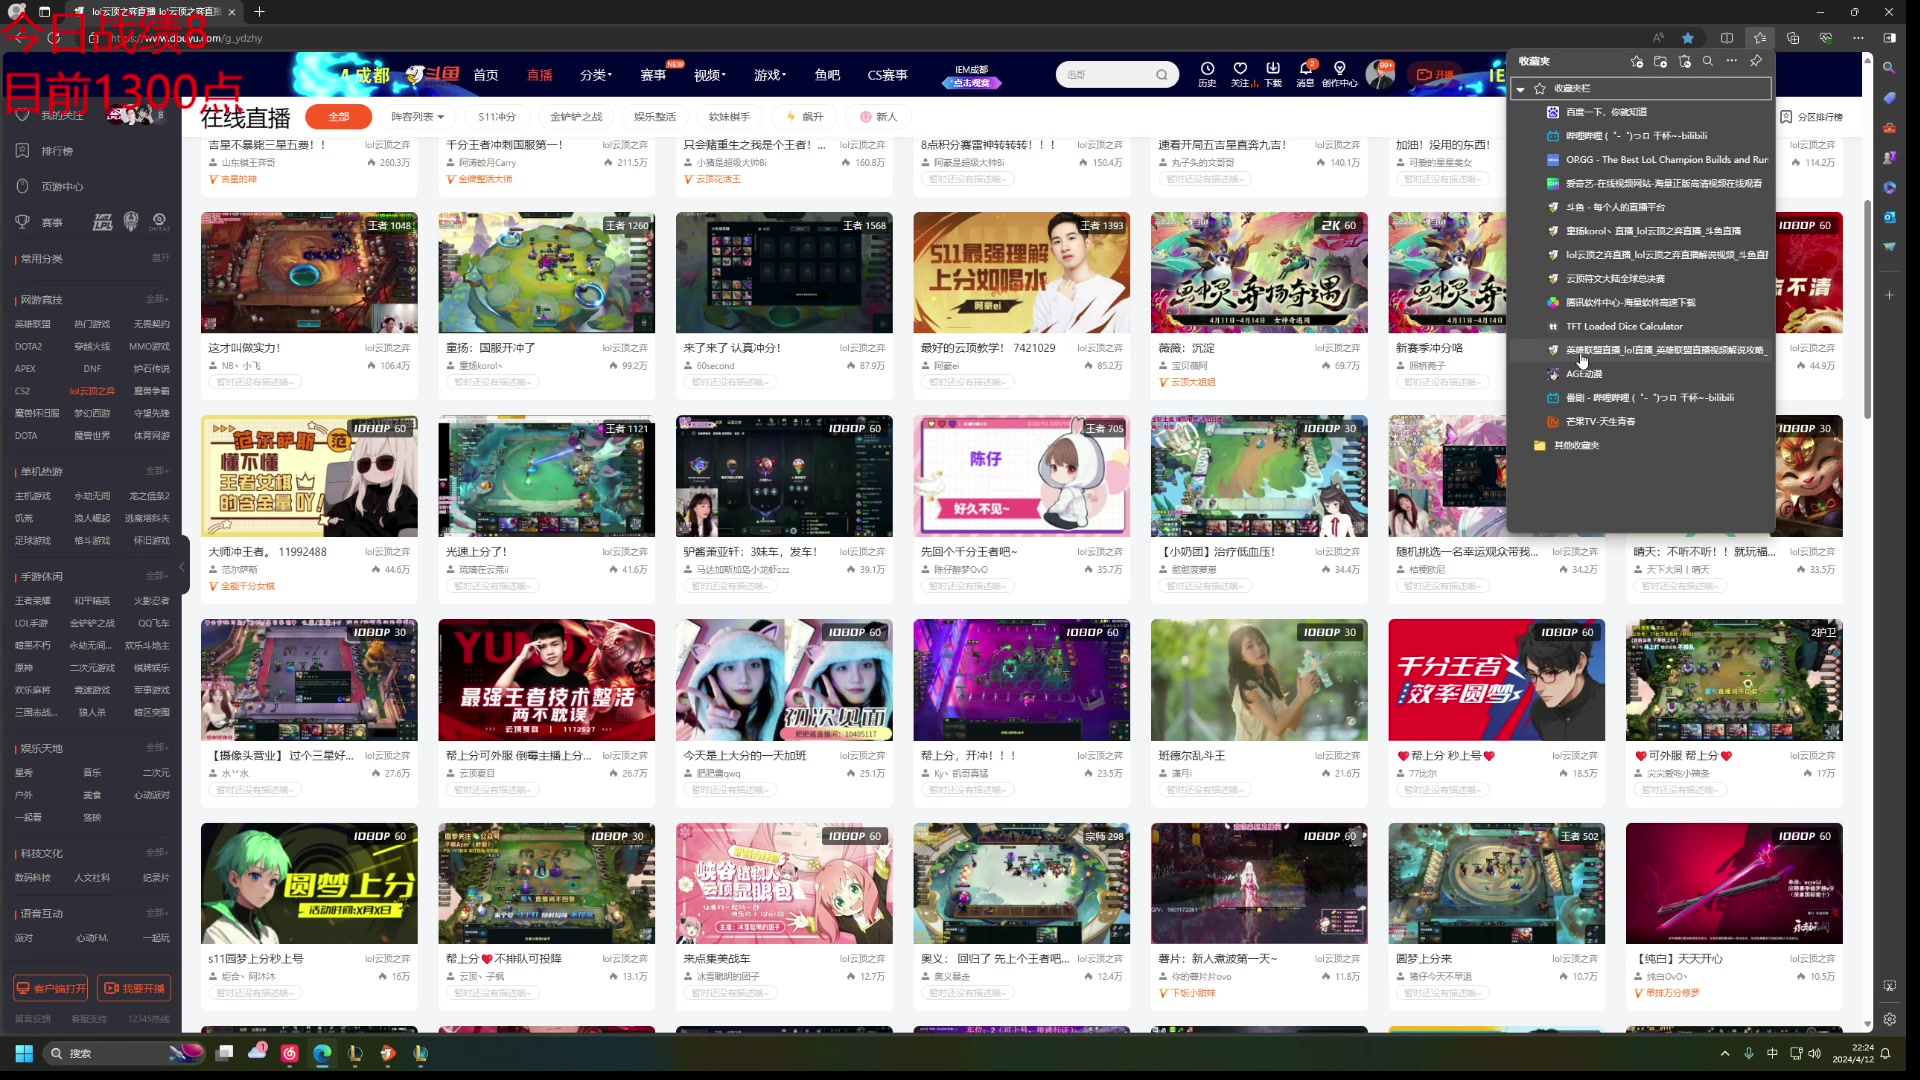Select the S11冲分 filter tab
The image size is (1920, 1080).
tap(497, 117)
